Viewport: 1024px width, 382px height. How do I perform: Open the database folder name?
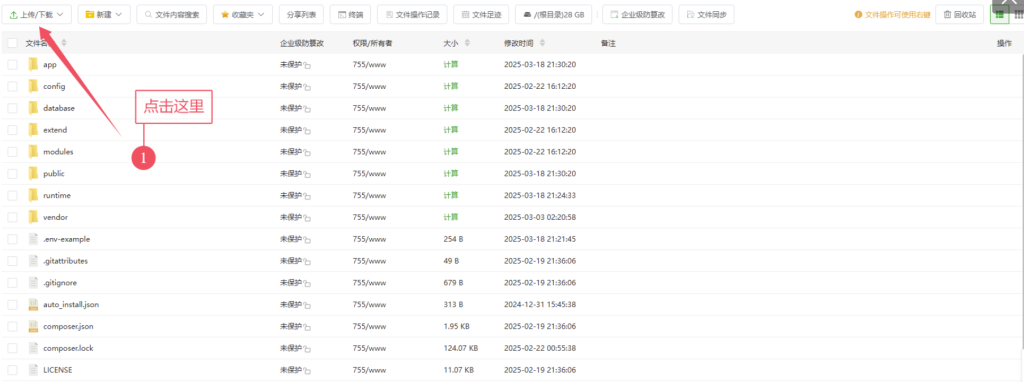[59, 108]
